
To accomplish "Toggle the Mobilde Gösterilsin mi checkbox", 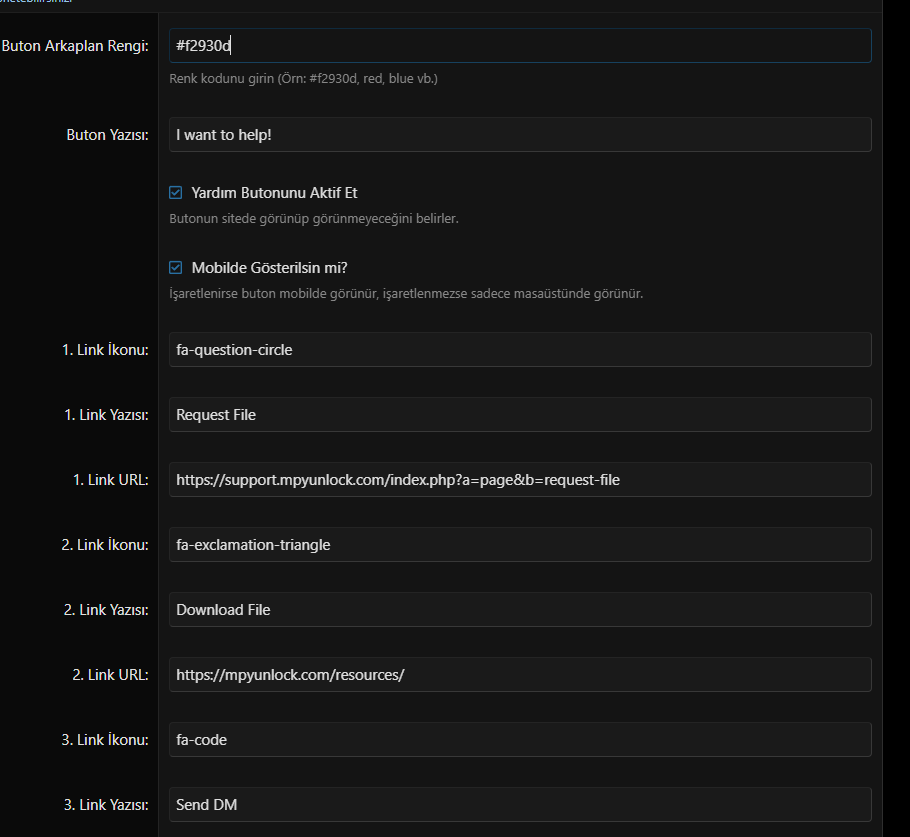I will (176, 268).
